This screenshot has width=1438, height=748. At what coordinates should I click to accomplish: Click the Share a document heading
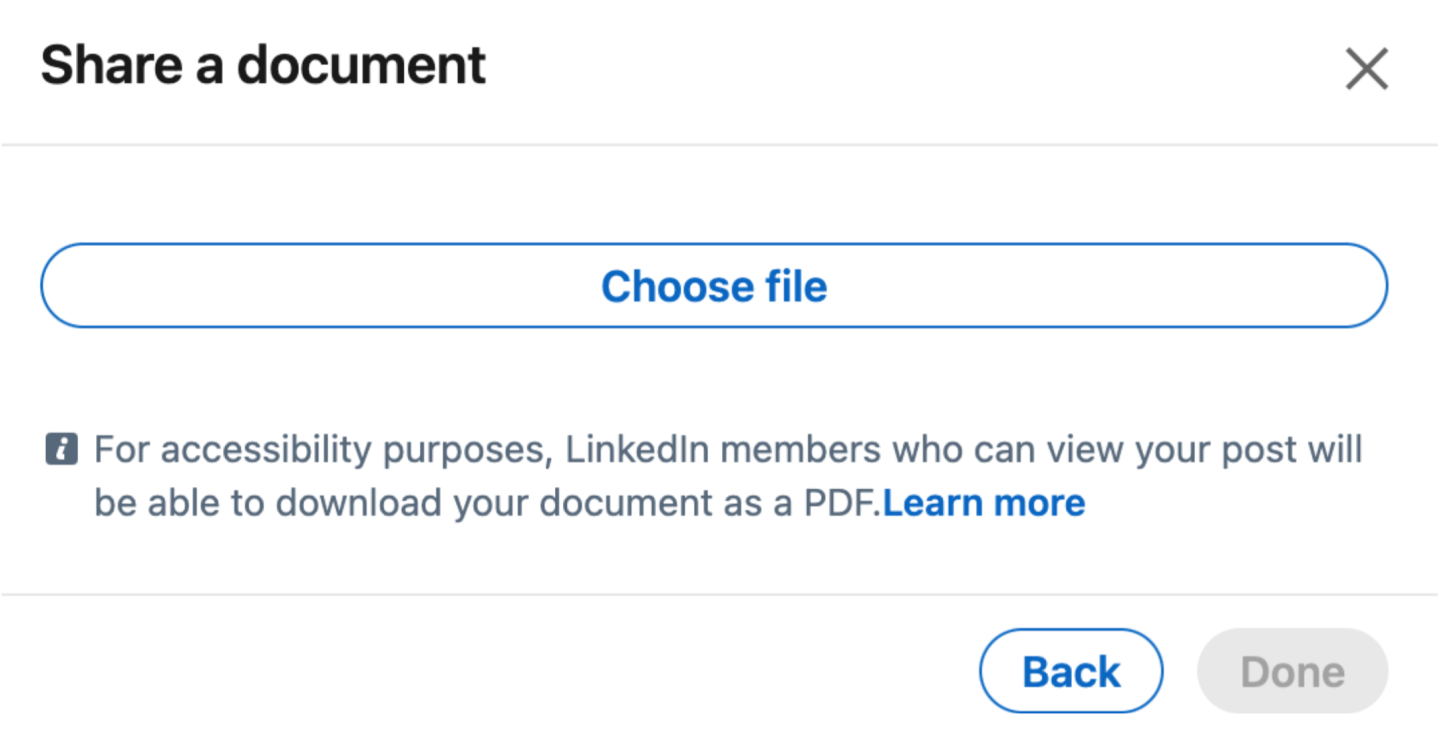pos(263,66)
